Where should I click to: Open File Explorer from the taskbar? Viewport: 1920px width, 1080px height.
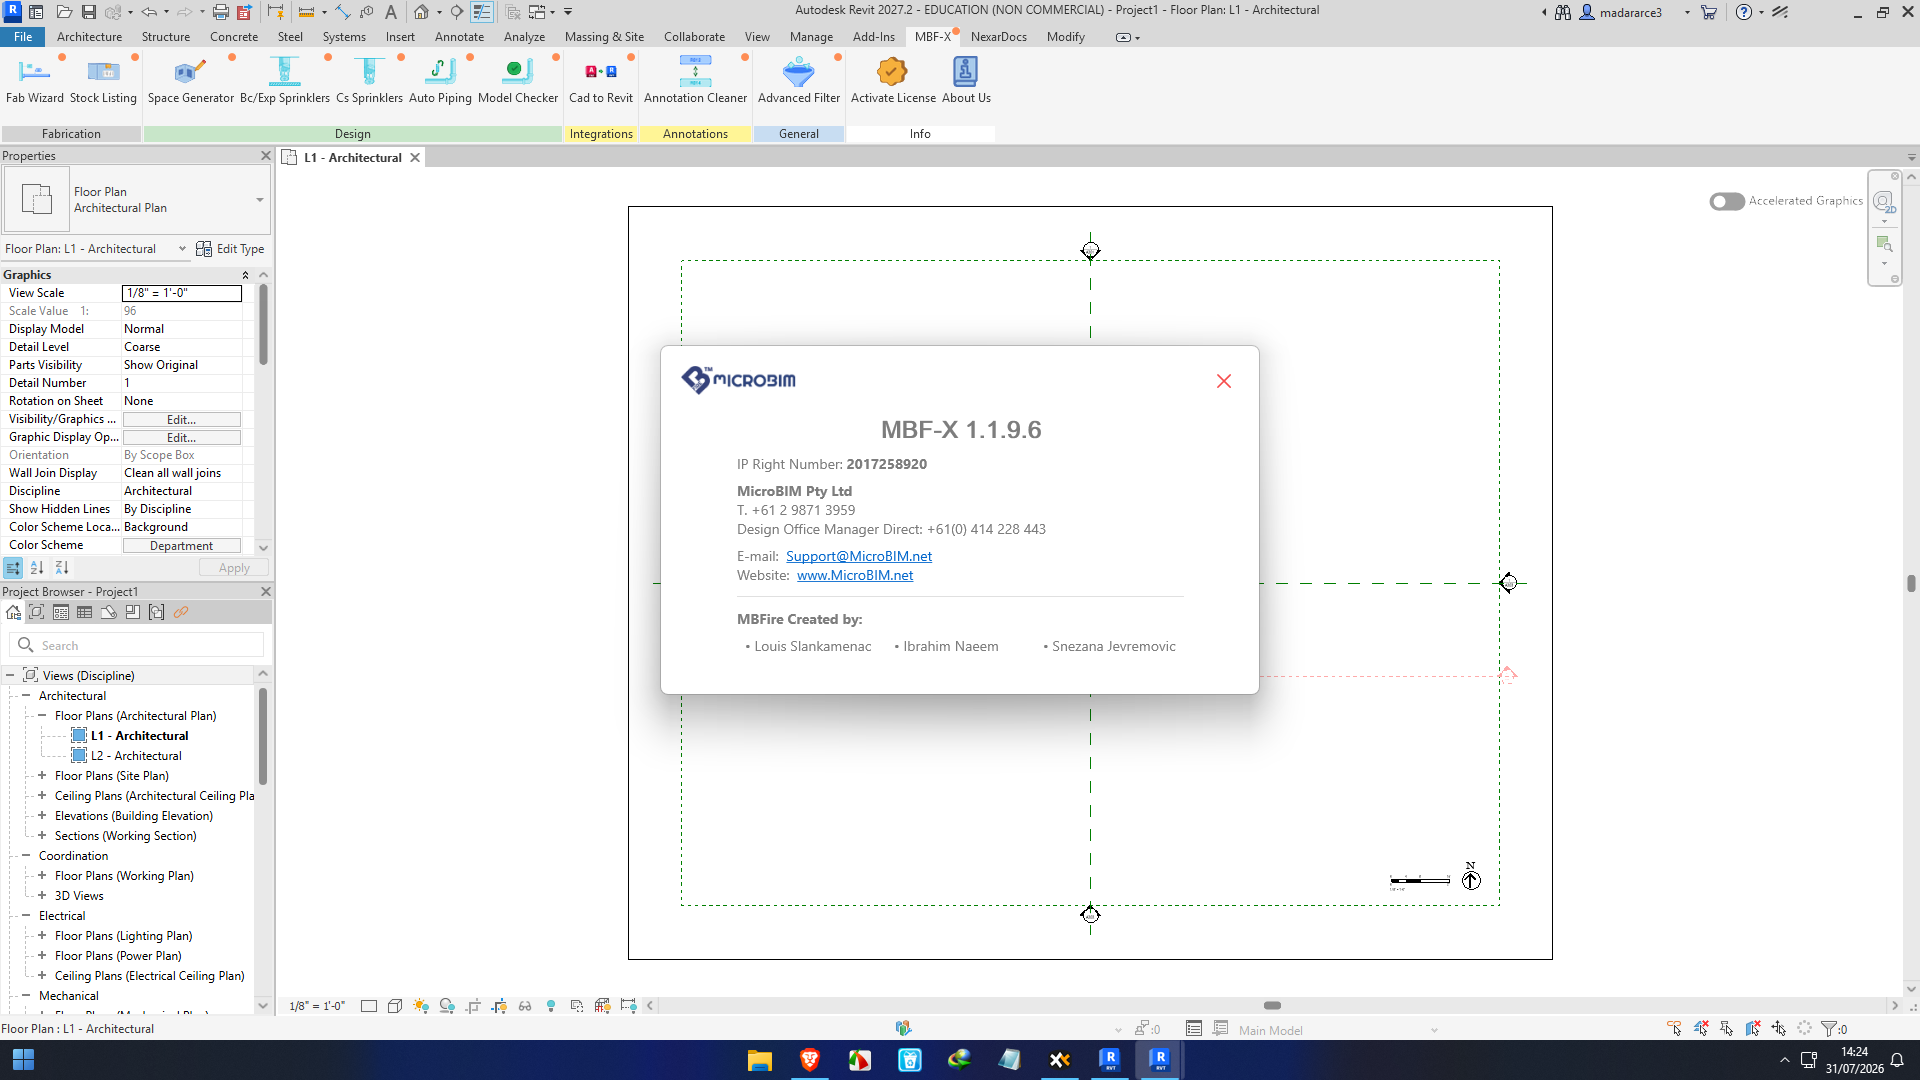pyautogui.click(x=760, y=1060)
